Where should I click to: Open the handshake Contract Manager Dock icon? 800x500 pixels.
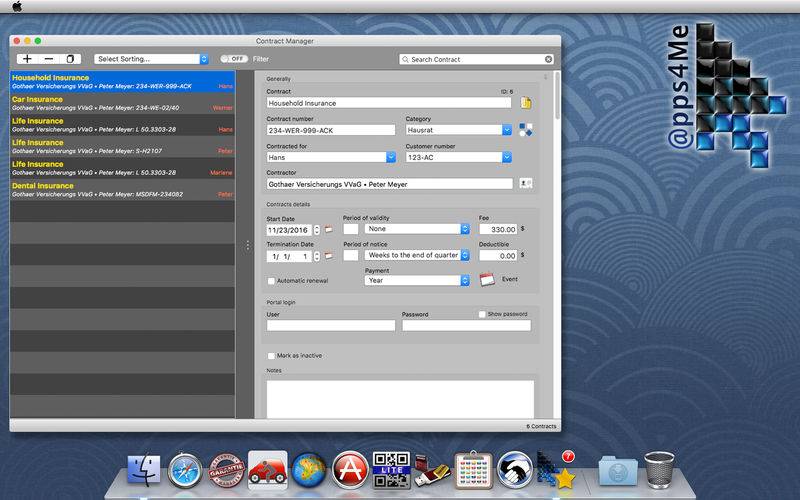pyautogui.click(x=515, y=470)
